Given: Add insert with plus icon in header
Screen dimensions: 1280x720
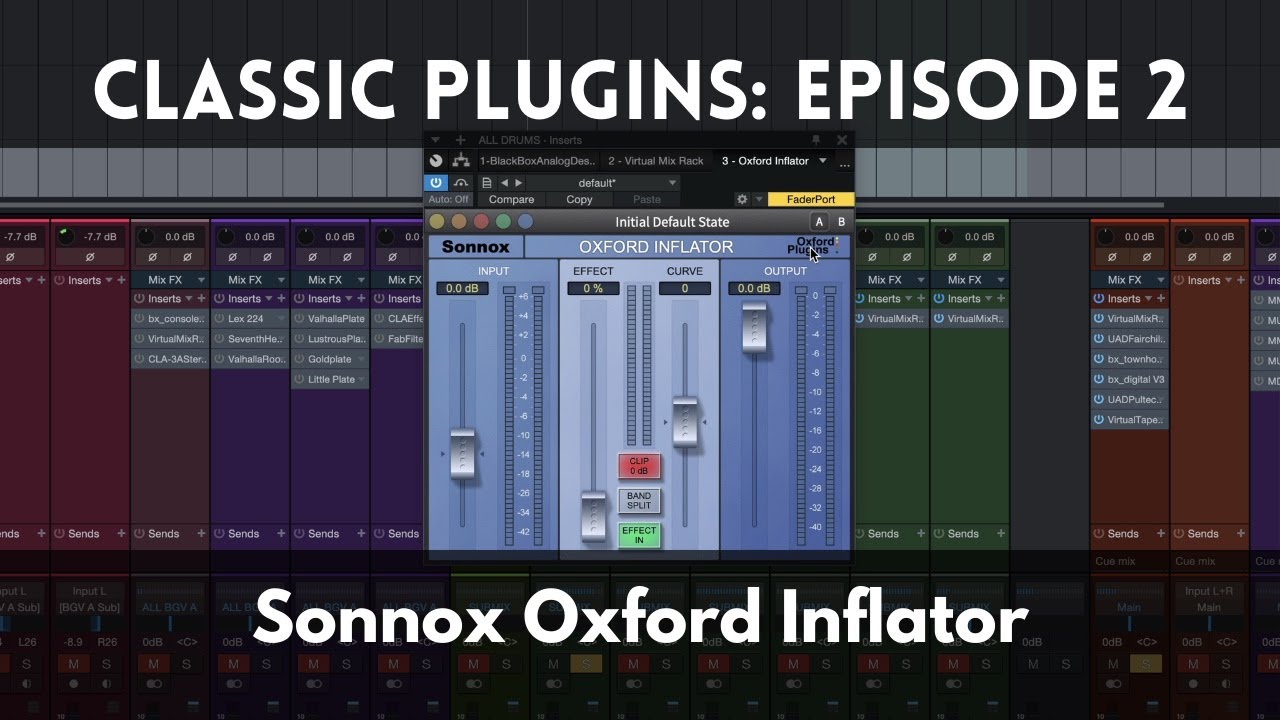Looking at the screenshot, I should [x=460, y=140].
